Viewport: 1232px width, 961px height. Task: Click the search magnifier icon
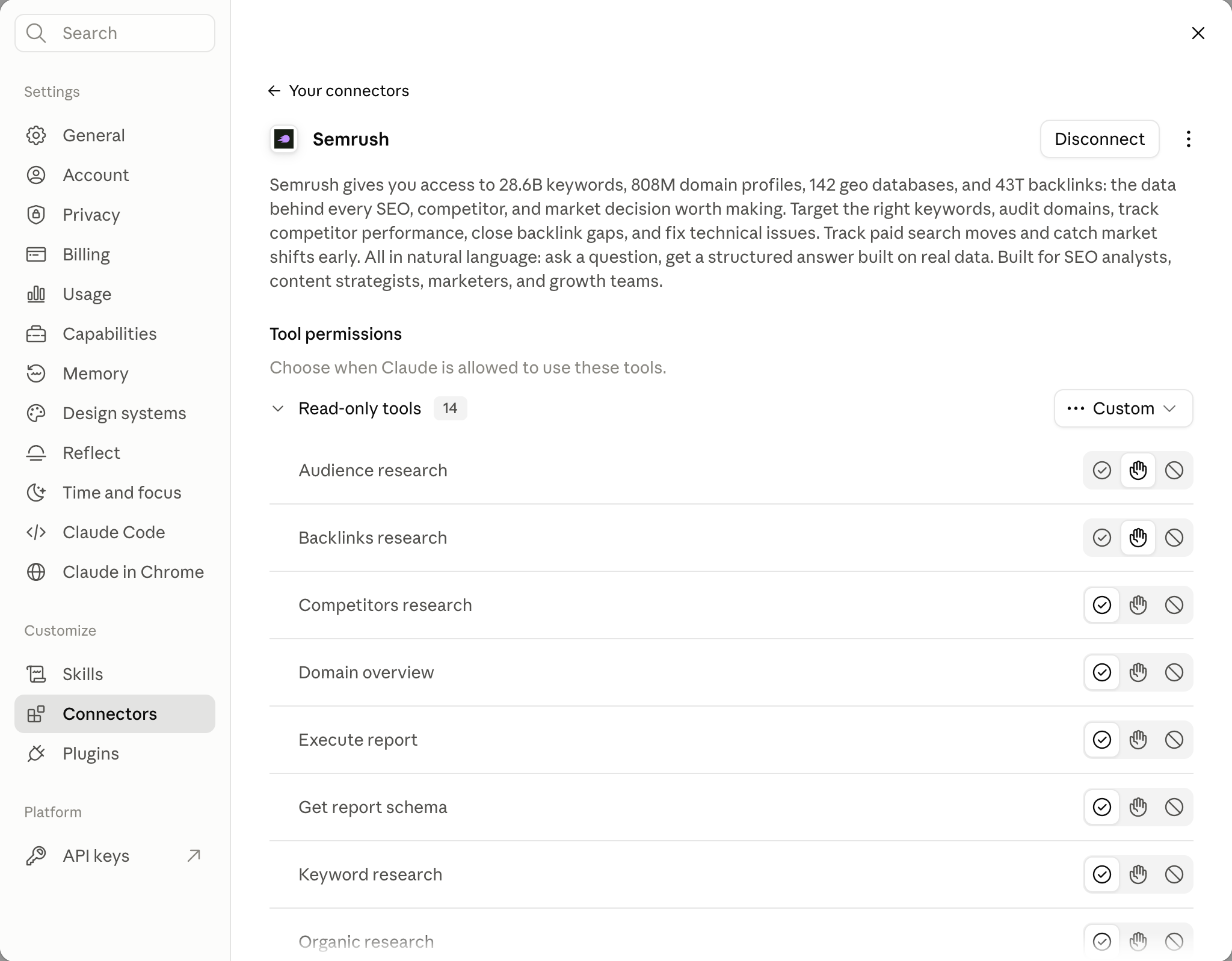36,33
